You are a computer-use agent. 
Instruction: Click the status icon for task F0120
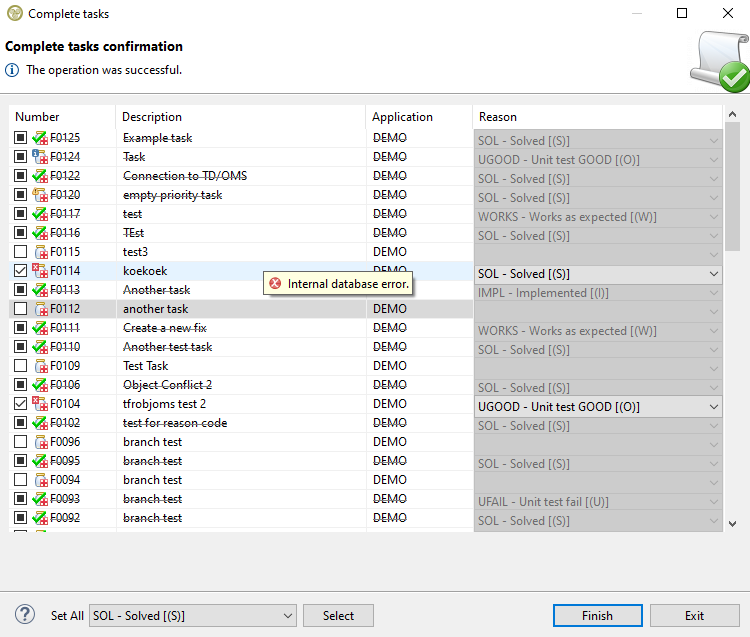(40, 195)
